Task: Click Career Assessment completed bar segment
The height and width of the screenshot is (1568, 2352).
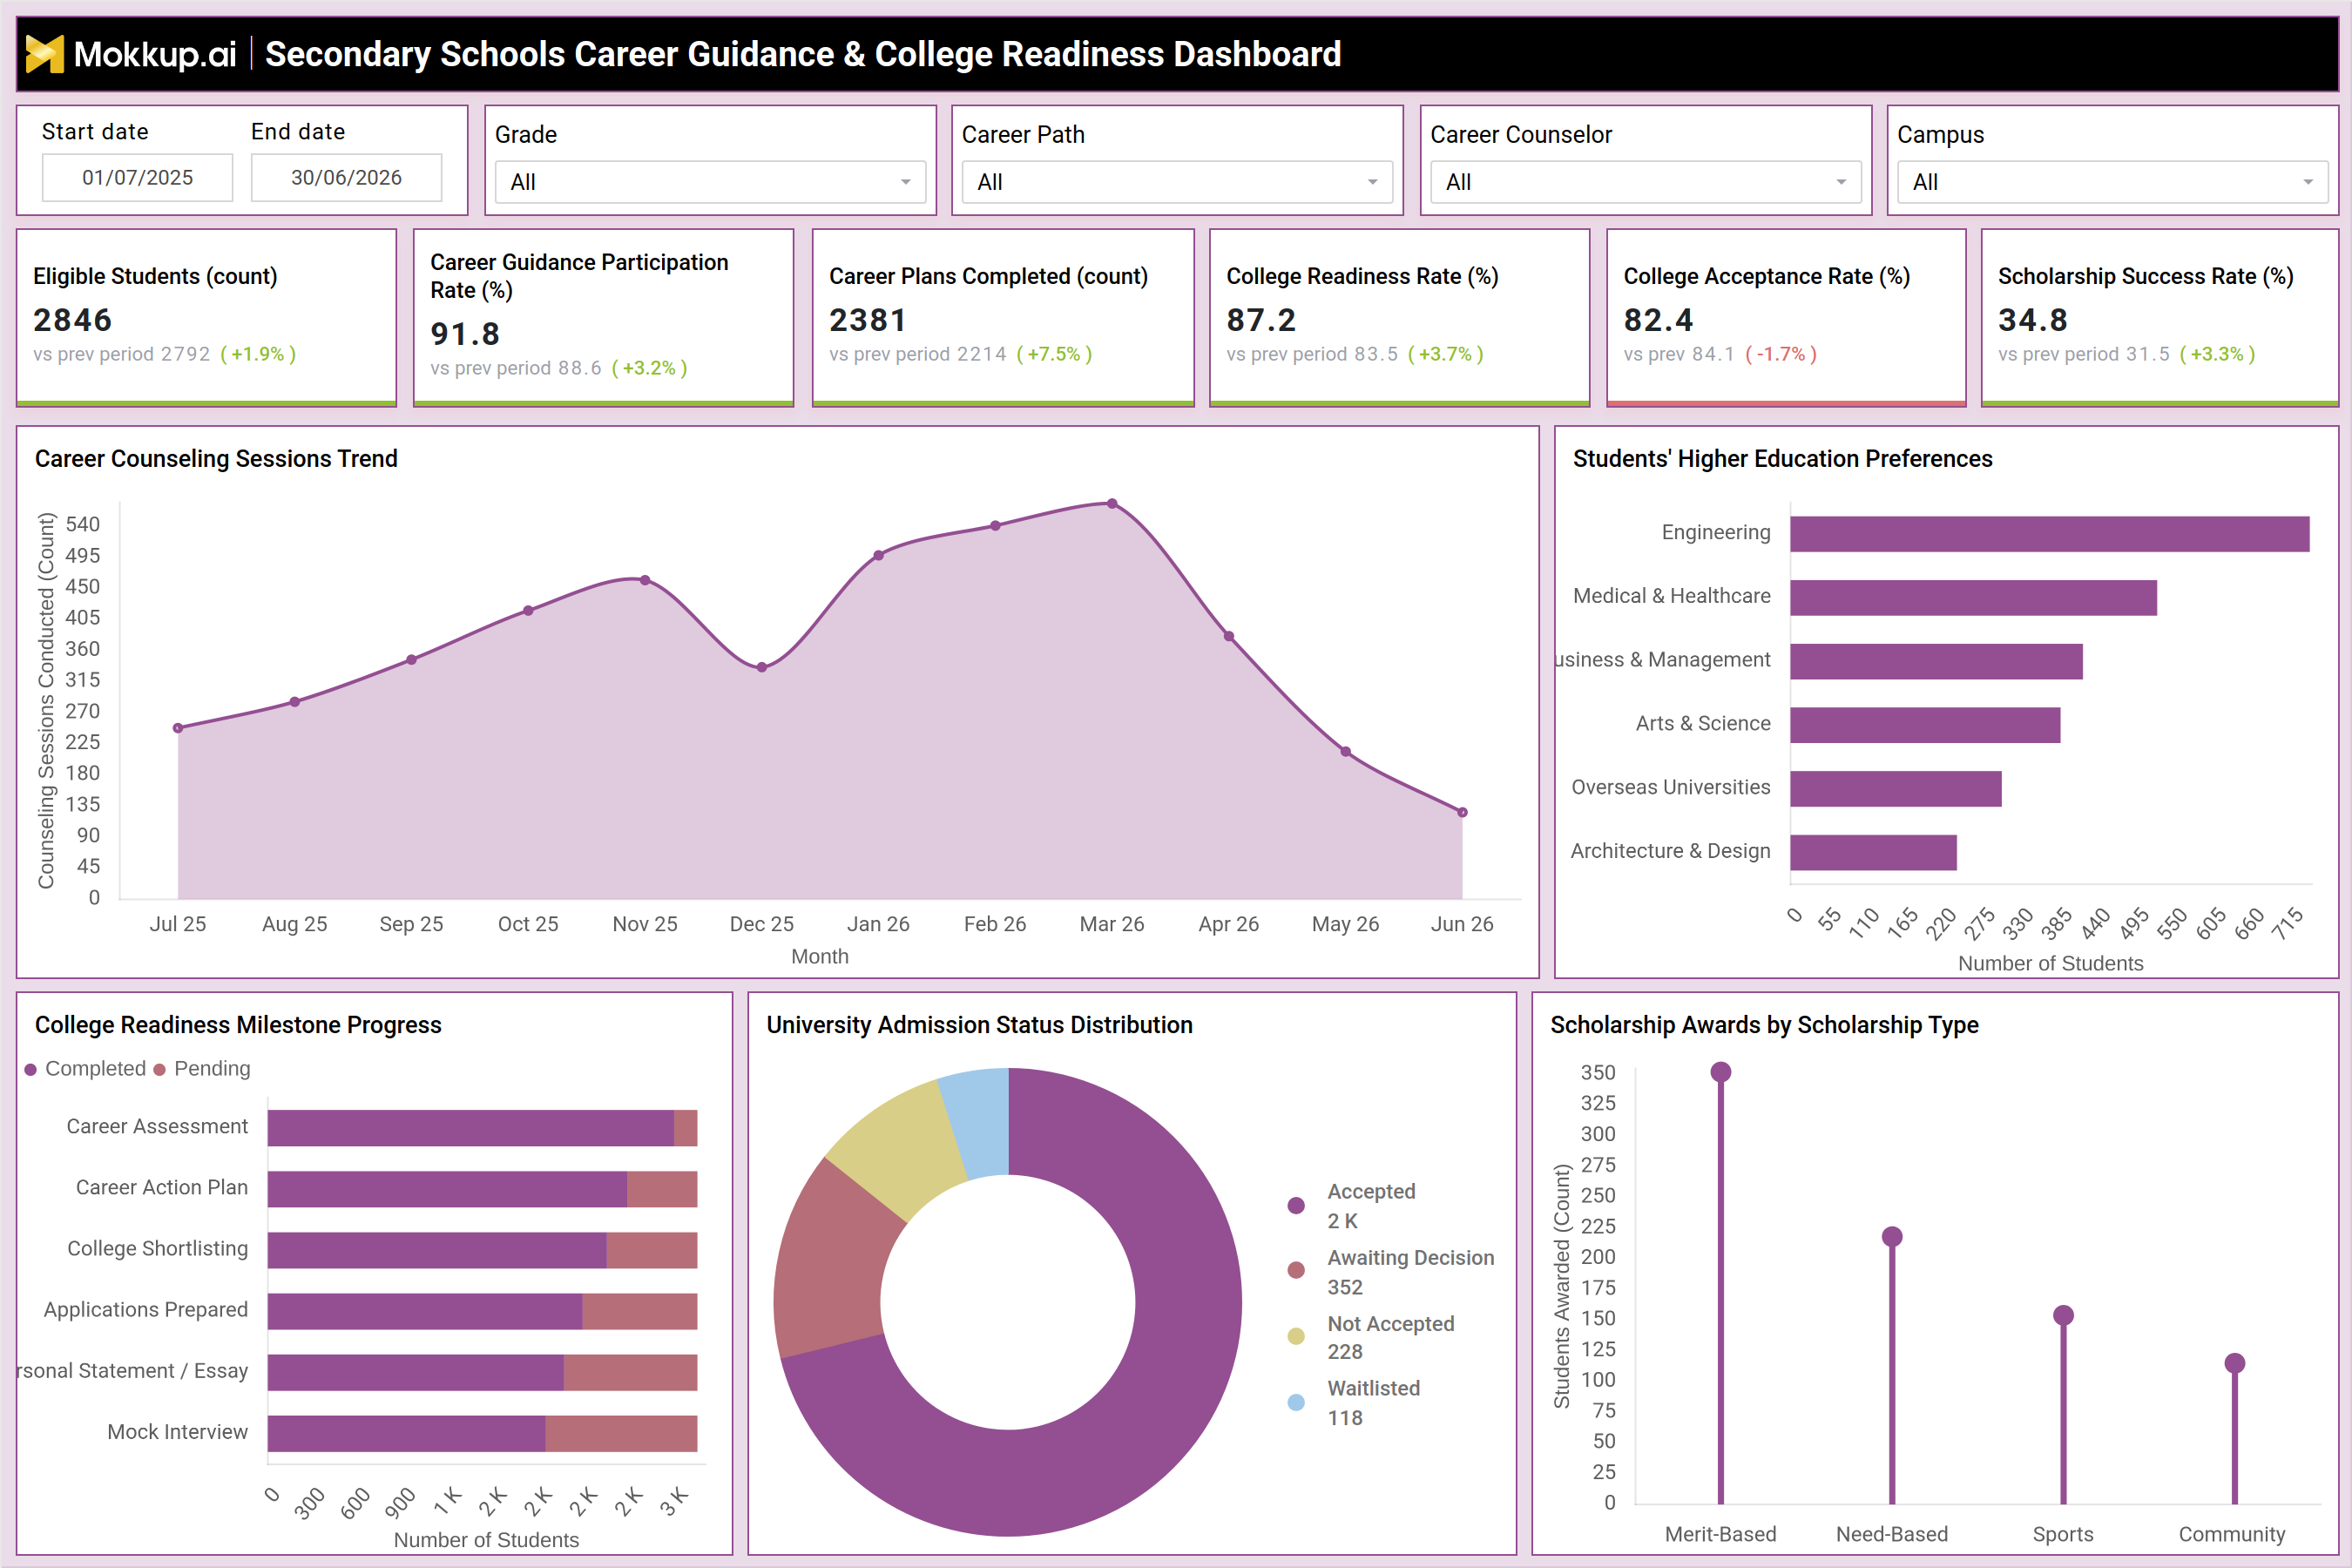Action: 471,1128
